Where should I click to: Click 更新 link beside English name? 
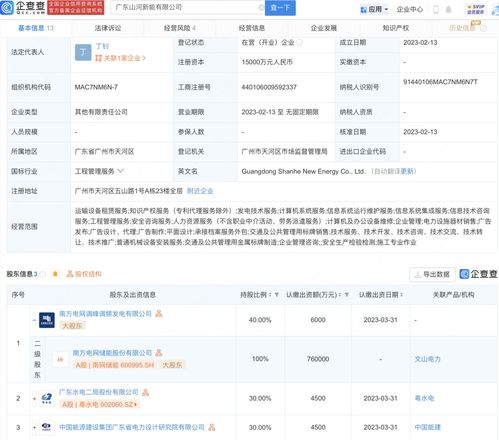click(x=407, y=171)
